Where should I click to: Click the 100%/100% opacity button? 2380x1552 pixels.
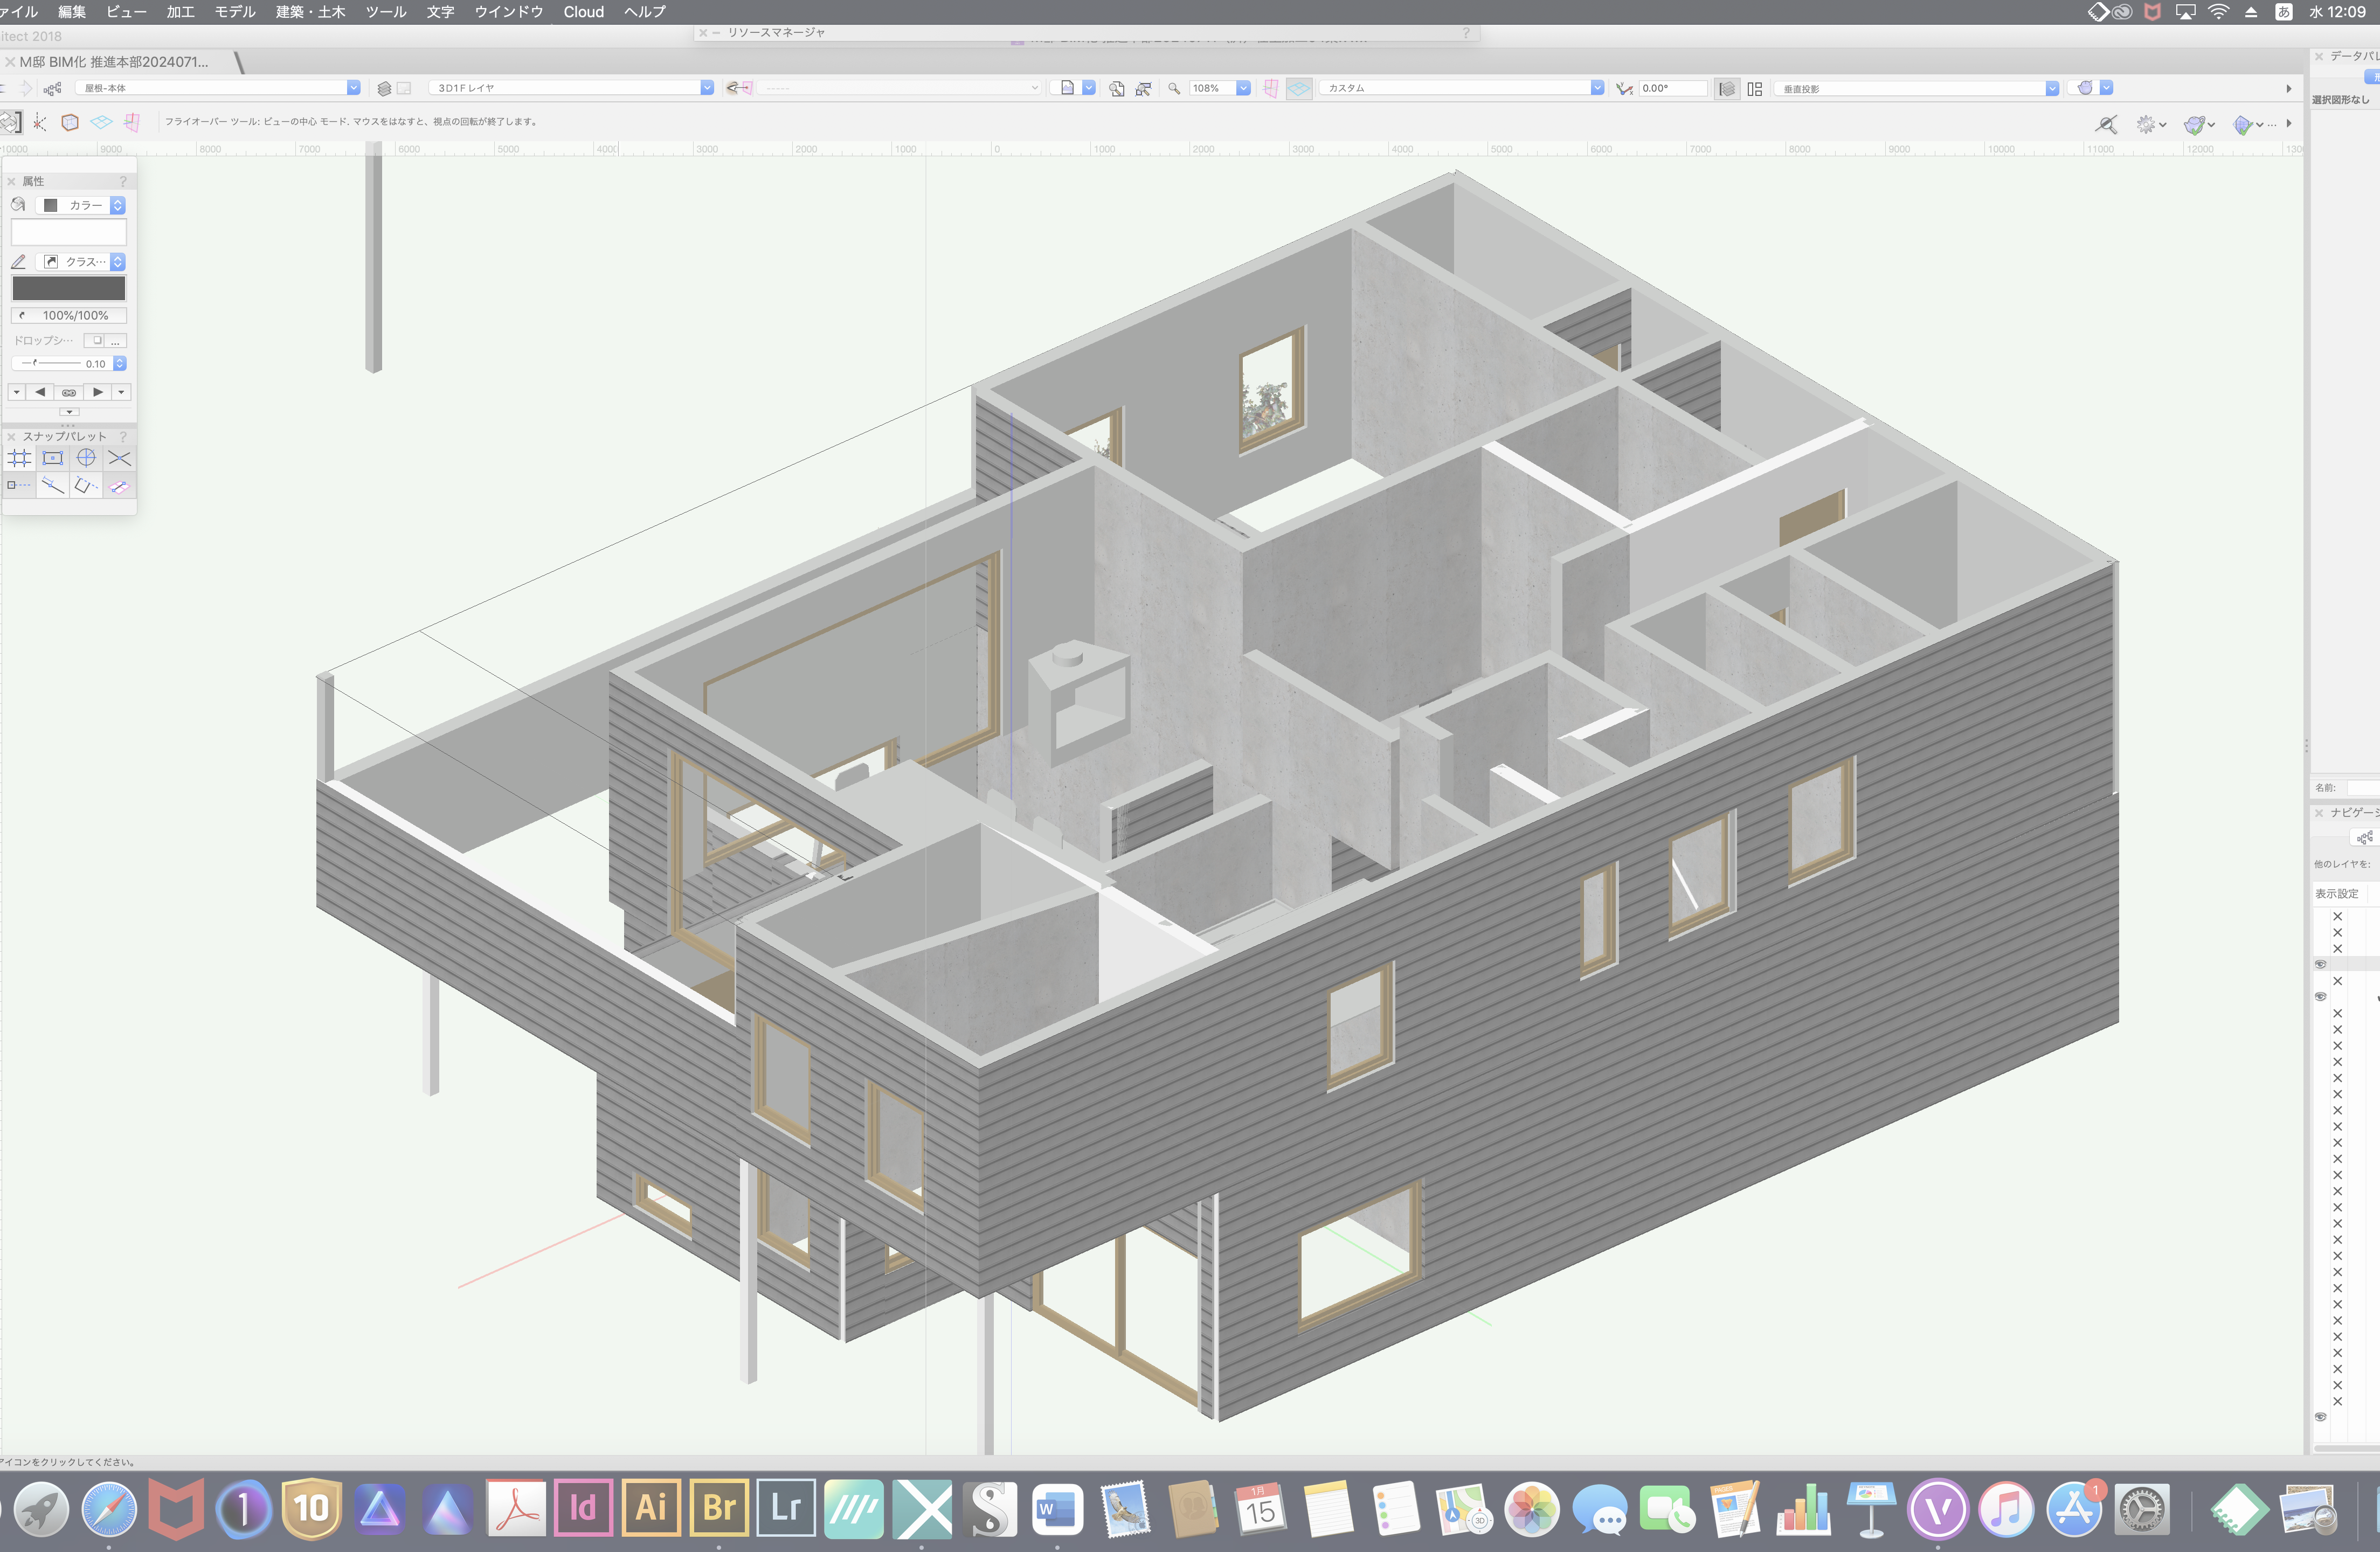click(x=69, y=315)
